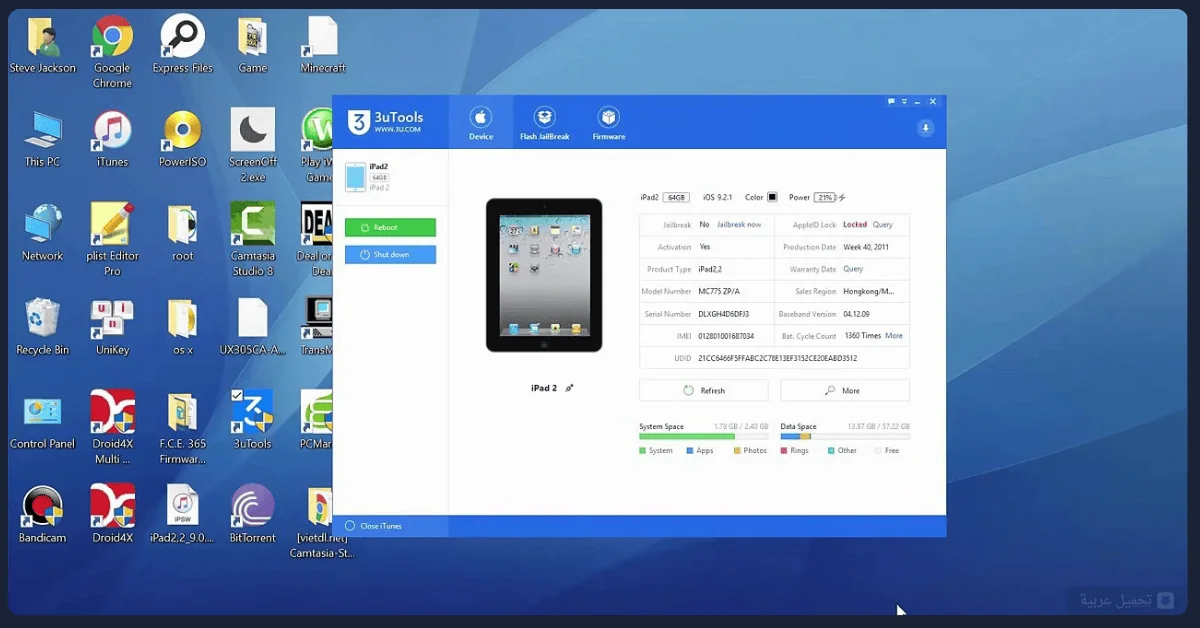Viewport: 1200px width, 628px height.
Task: Click the download arrow icon in 3uTools header
Action: click(x=926, y=128)
